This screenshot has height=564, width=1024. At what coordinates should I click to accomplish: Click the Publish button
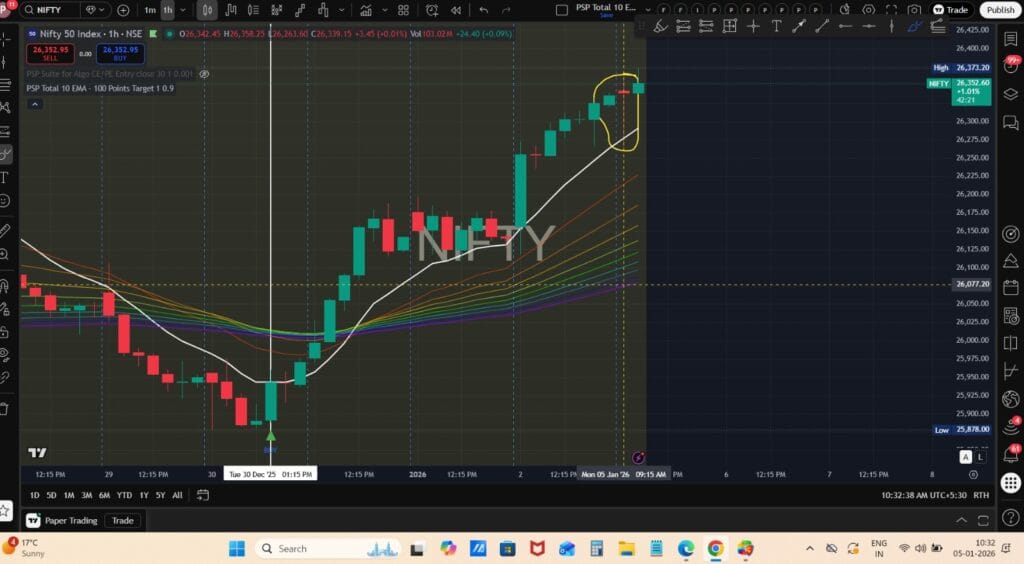pos(1000,10)
